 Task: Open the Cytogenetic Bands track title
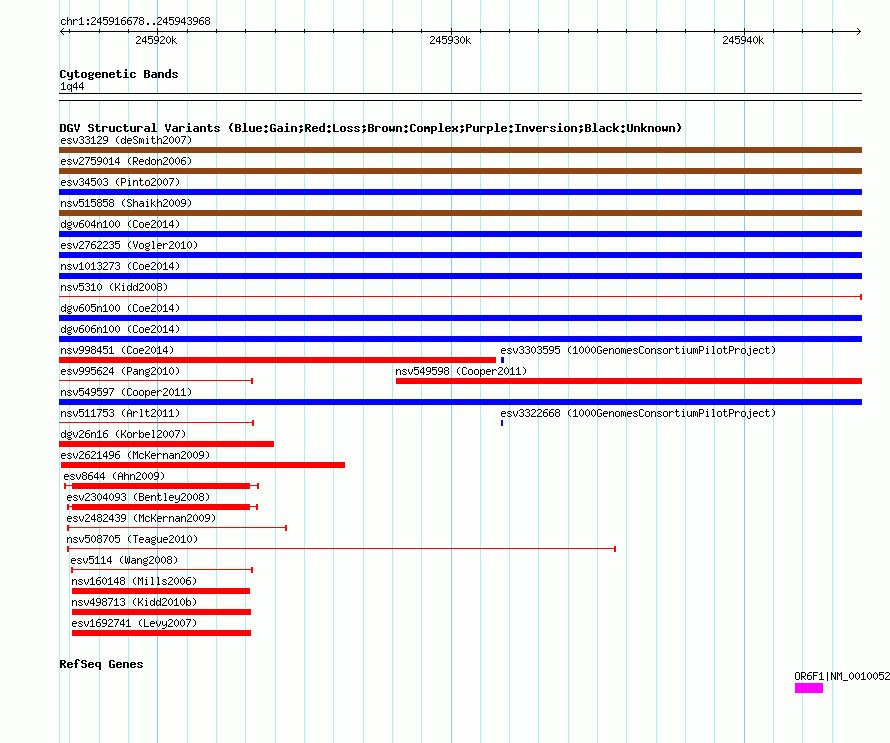tap(119, 74)
